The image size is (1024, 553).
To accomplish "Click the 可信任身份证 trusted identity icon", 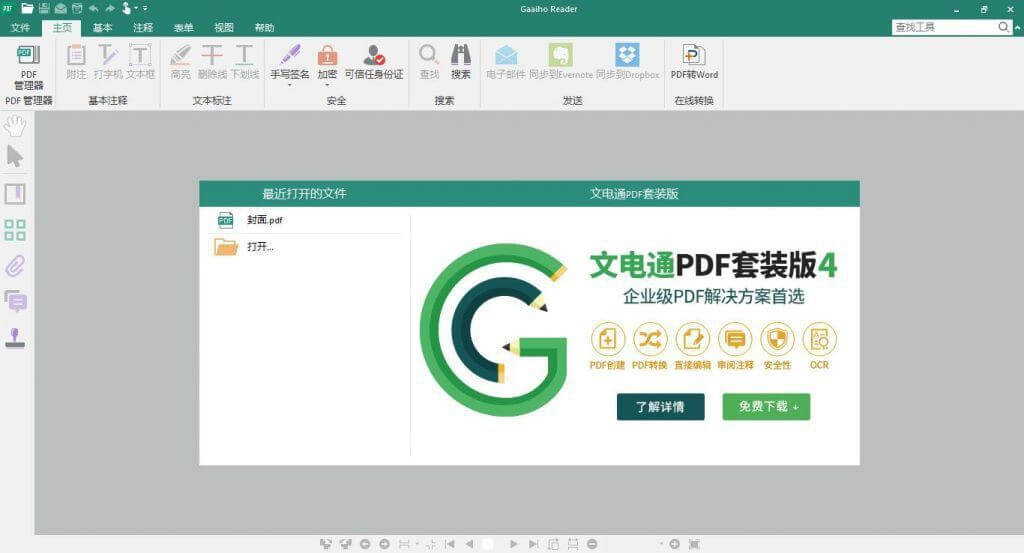I will (x=373, y=62).
